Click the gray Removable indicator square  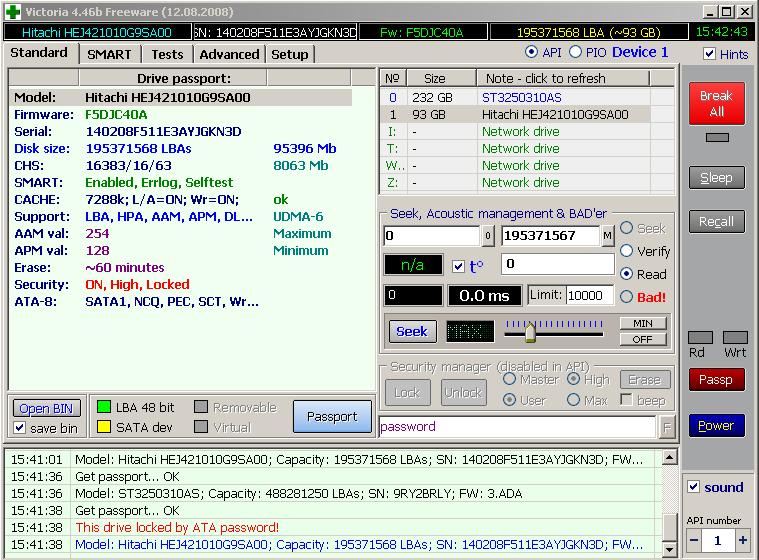coord(201,407)
